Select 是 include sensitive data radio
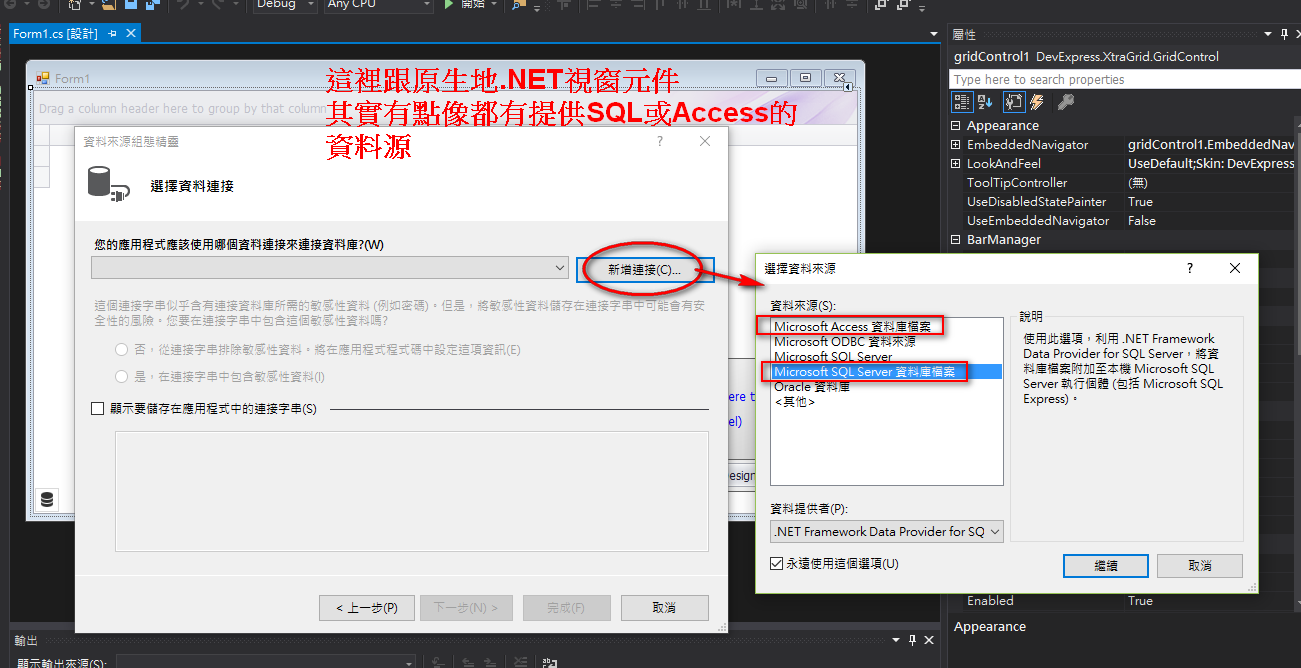Screen dimensions: 1301x668 click(x=122, y=377)
